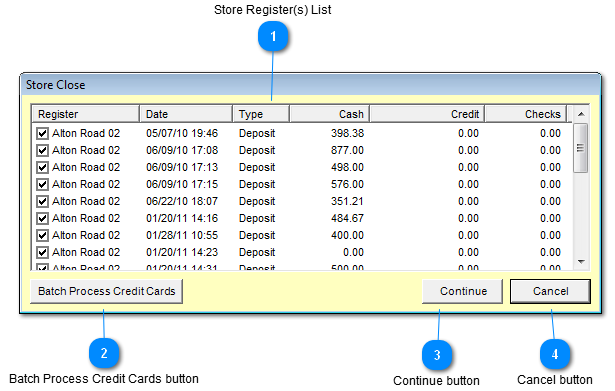Image resolution: width=615 pixels, height=391 pixels.
Task: Toggle checkbox for deposit dated 01/20/11 14:23
Action: click(42, 252)
